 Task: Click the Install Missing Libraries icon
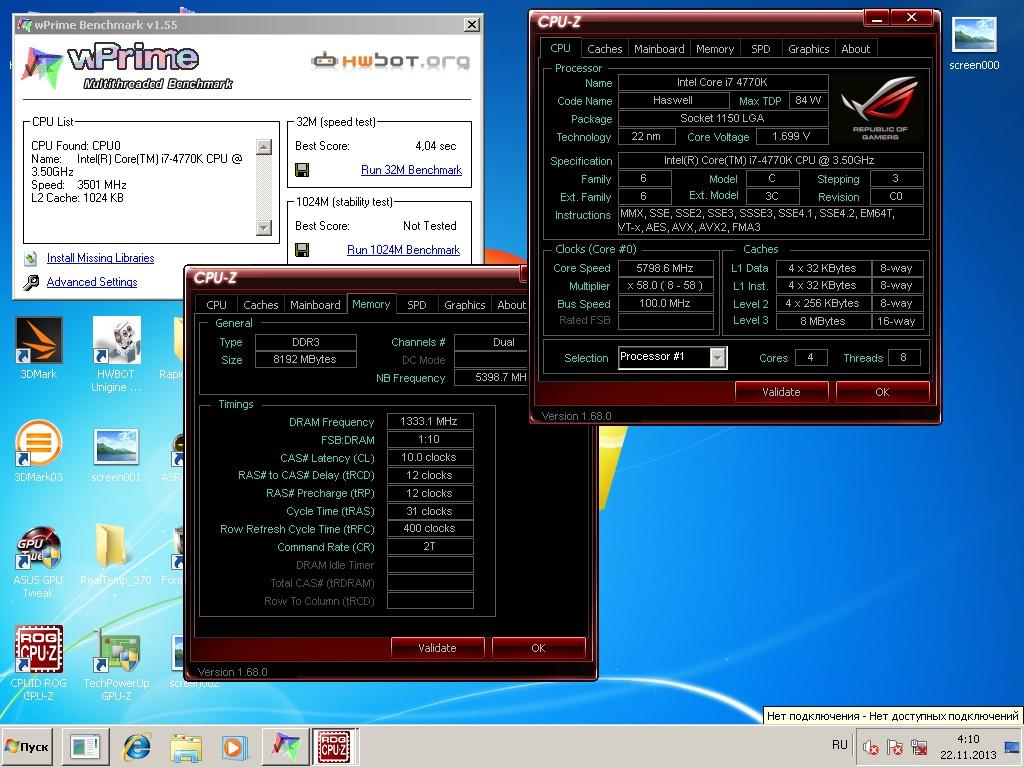30,258
